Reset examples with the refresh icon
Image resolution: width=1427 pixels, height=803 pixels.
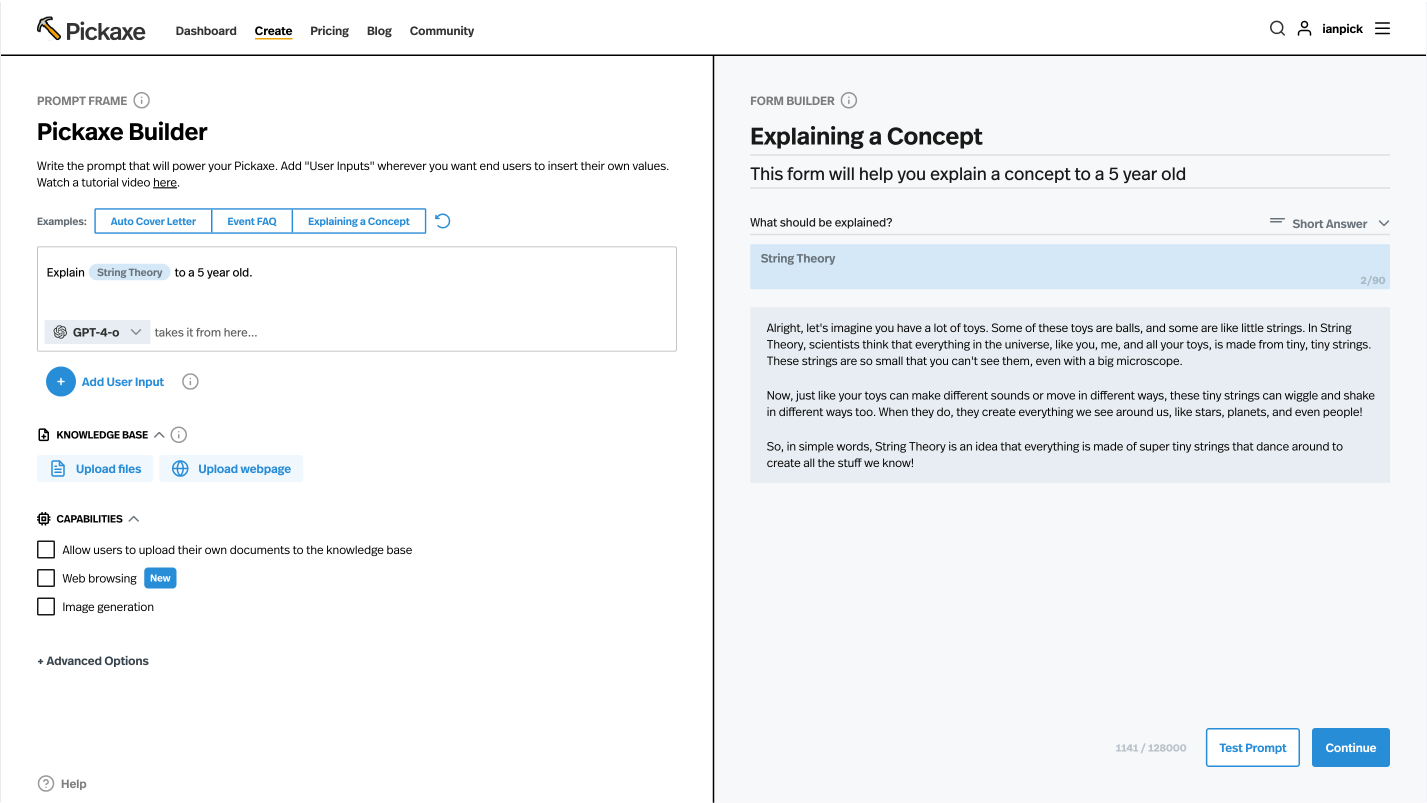point(443,221)
